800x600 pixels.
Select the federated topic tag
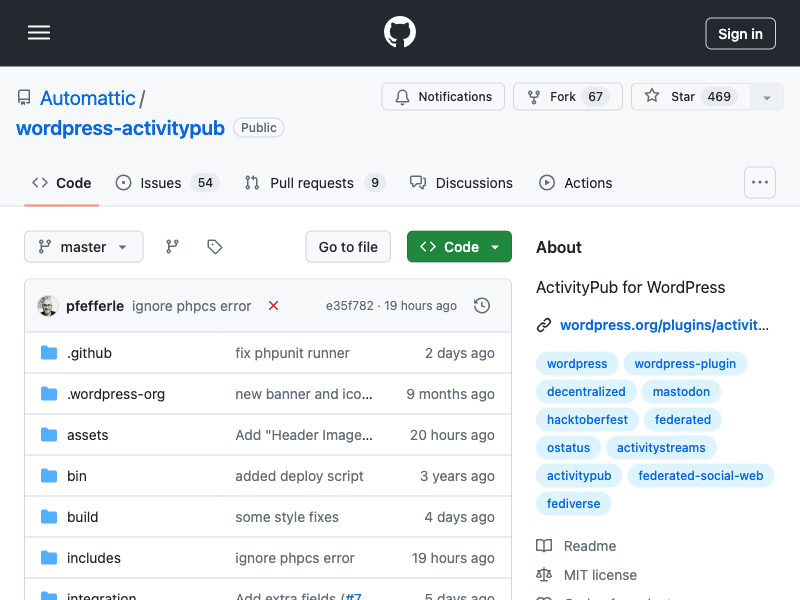(683, 420)
